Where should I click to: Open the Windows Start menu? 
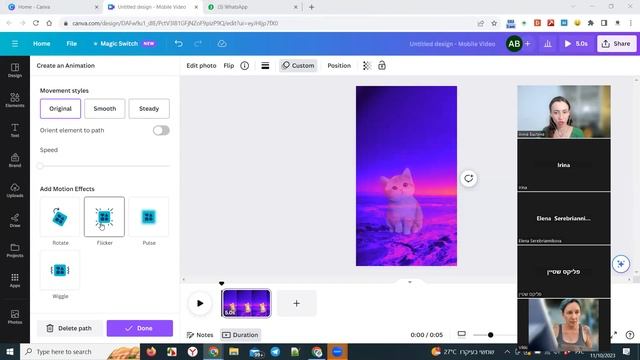point(10,351)
